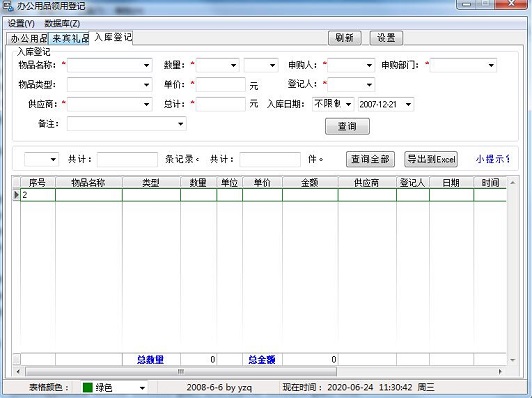Click the 日期 column header
The height and width of the screenshot is (398, 532).
[x=451, y=183]
